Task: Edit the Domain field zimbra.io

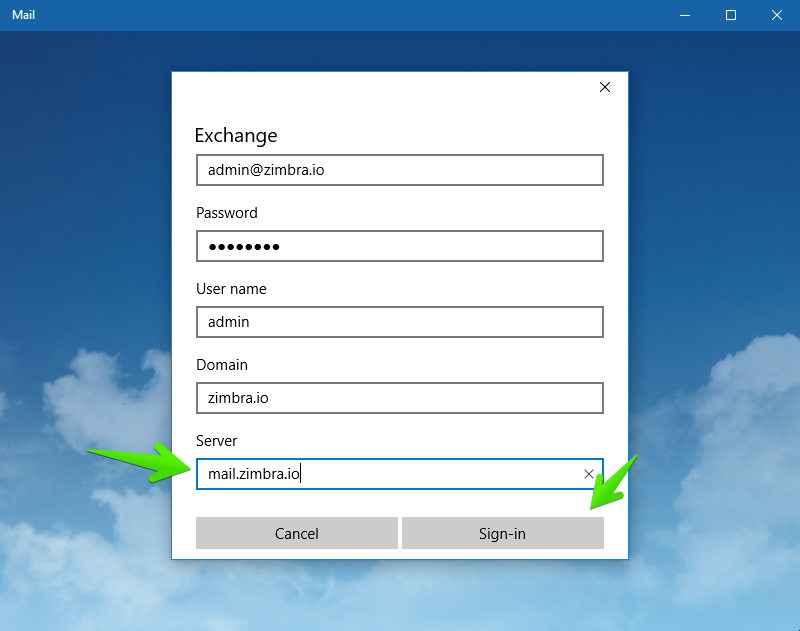Action: click(x=399, y=398)
